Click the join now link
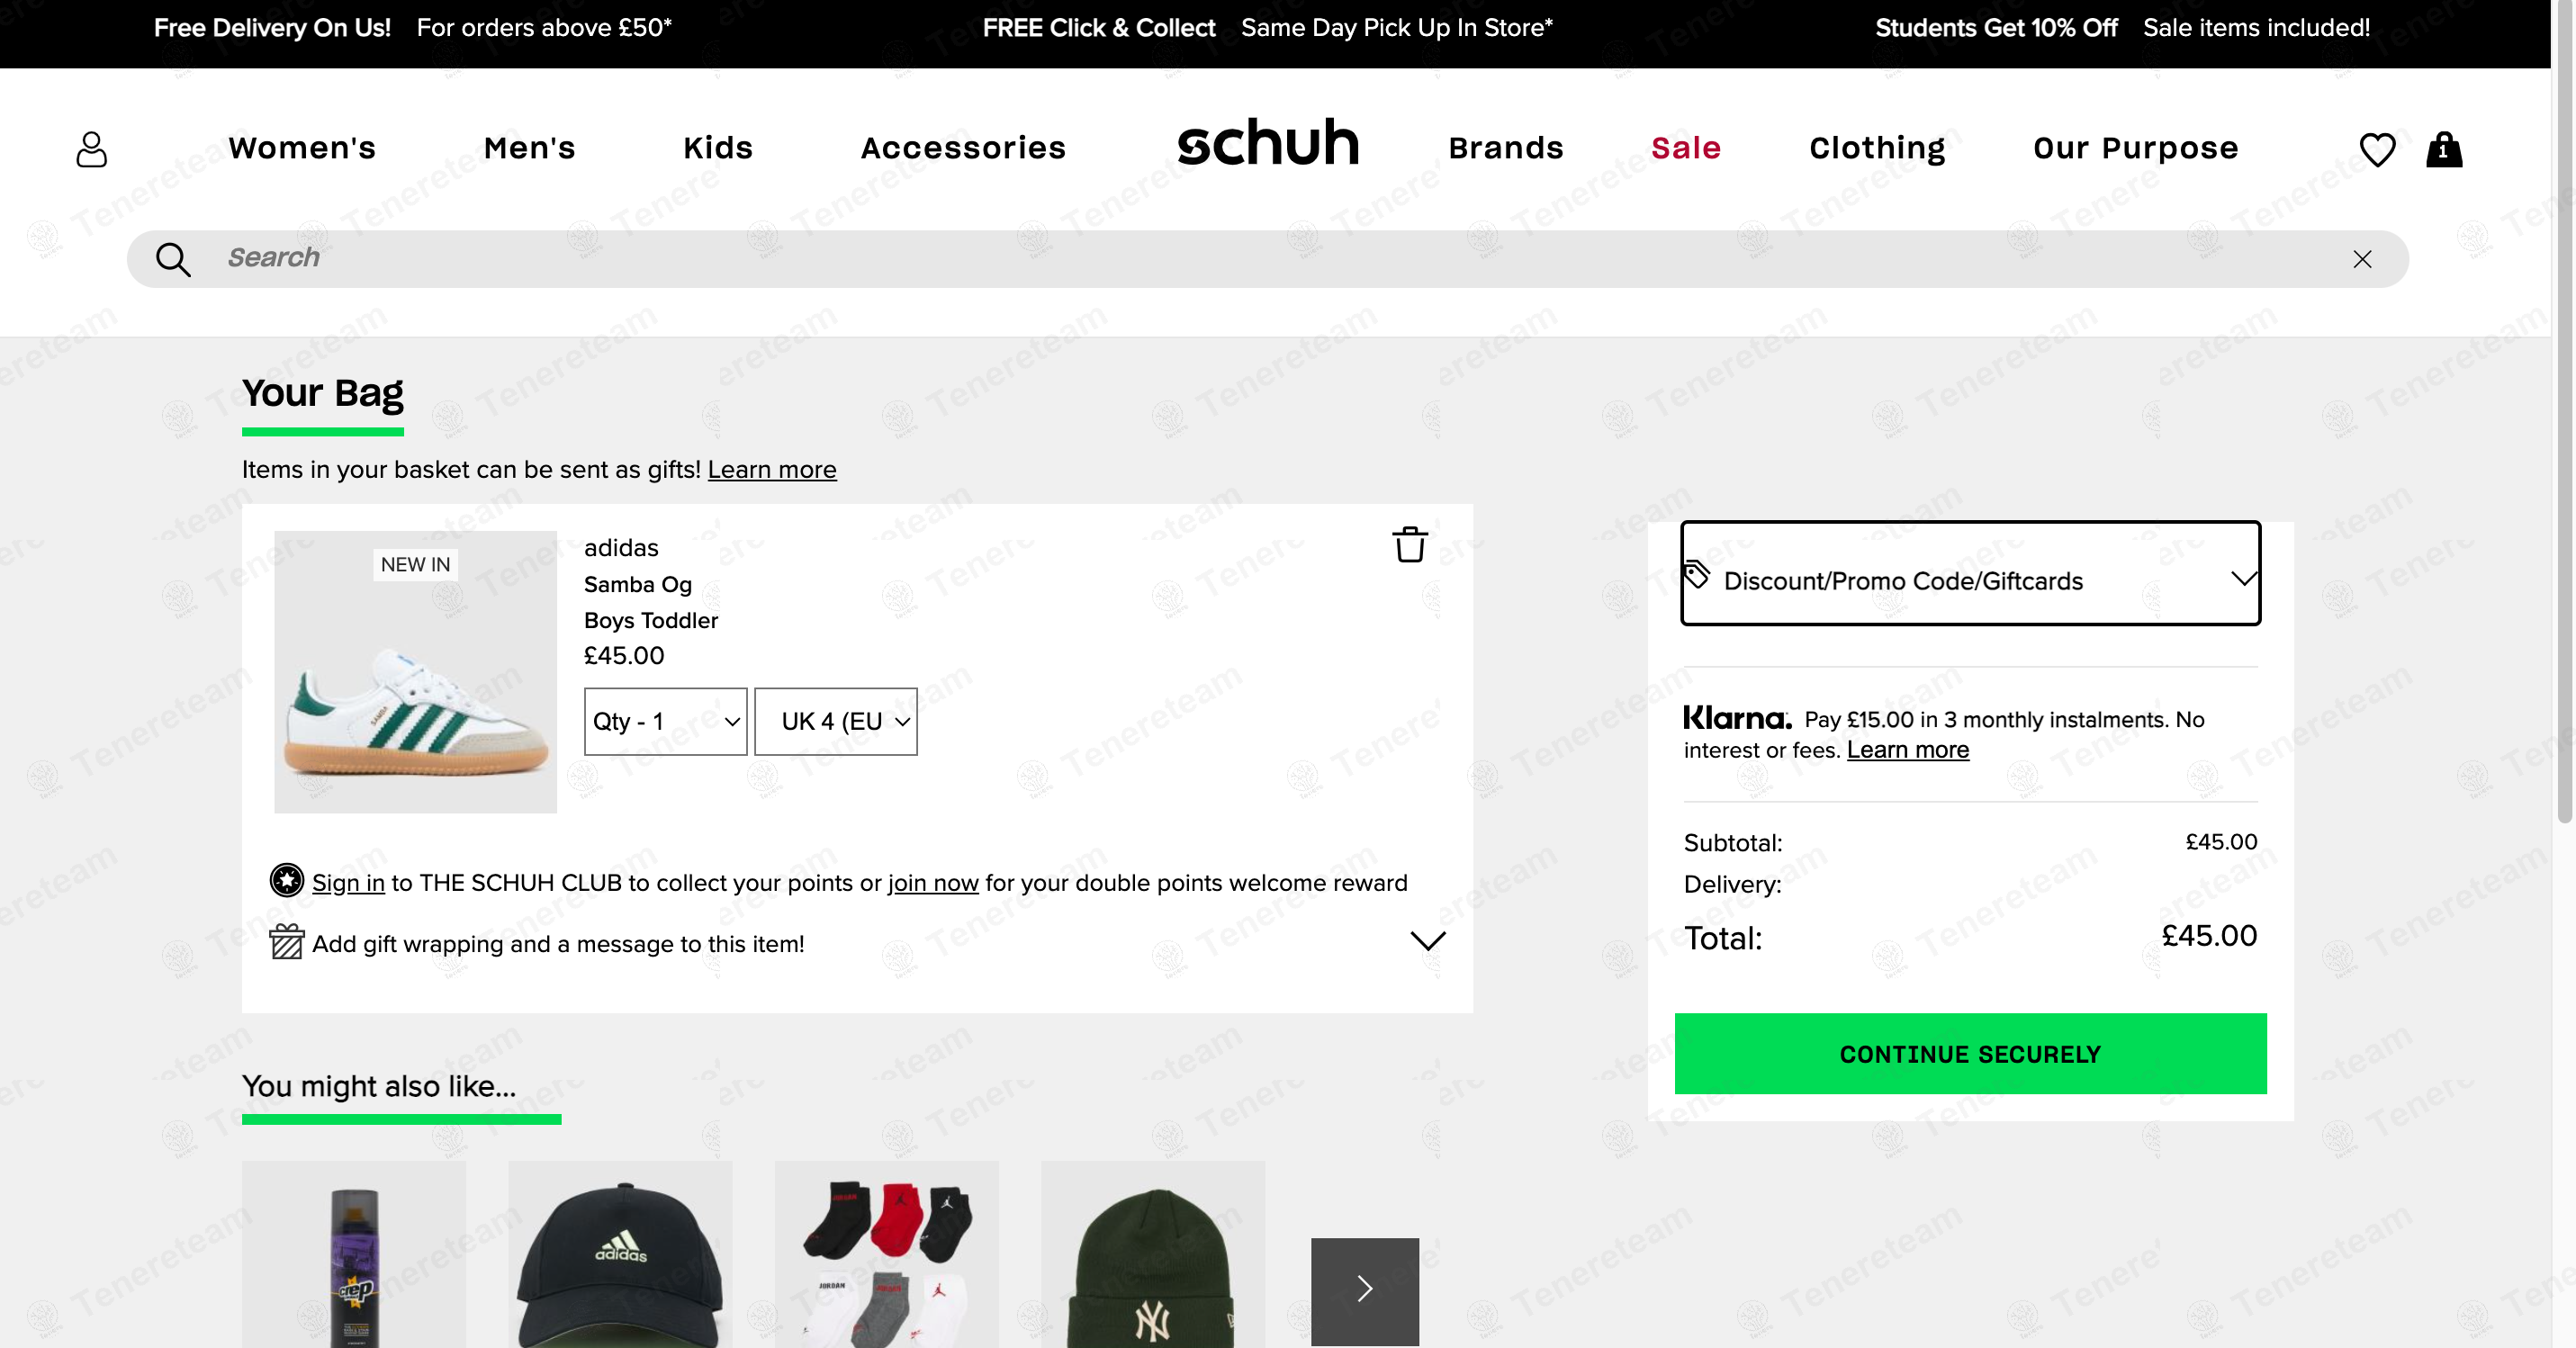2576x1348 pixels. coord(933,883)
